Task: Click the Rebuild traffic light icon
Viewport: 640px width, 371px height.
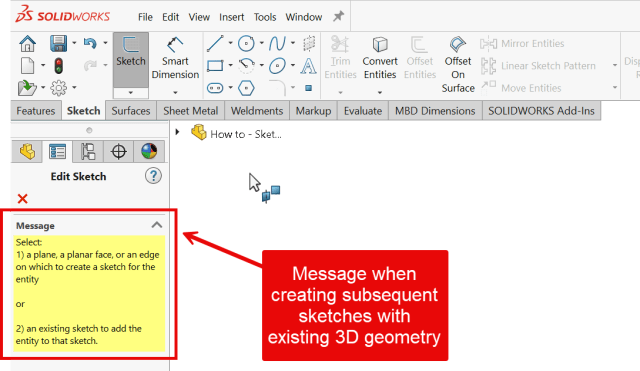Action: click(x=58, y=65)
